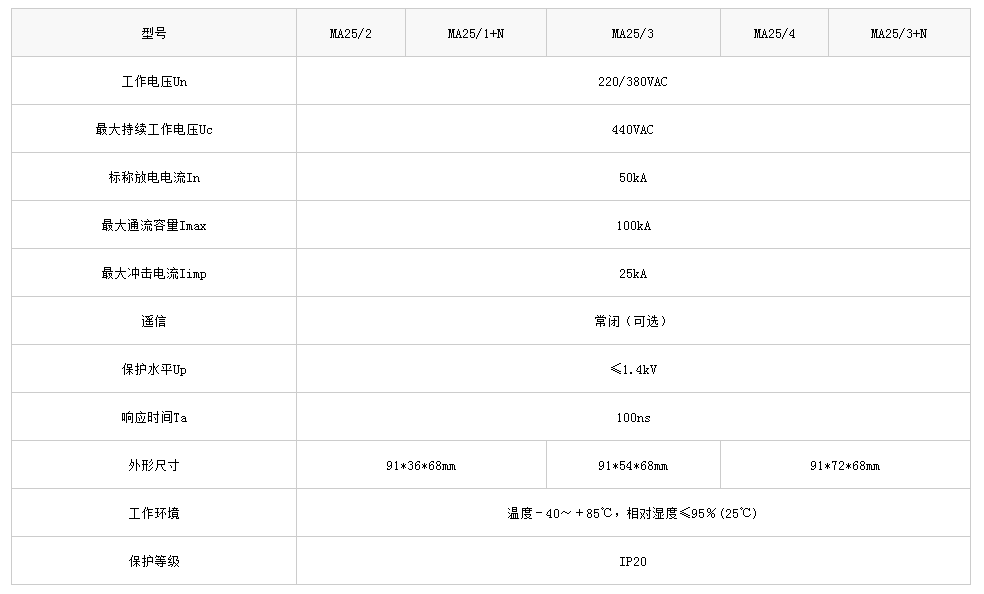Click the MA25/2 model column header

351,33
